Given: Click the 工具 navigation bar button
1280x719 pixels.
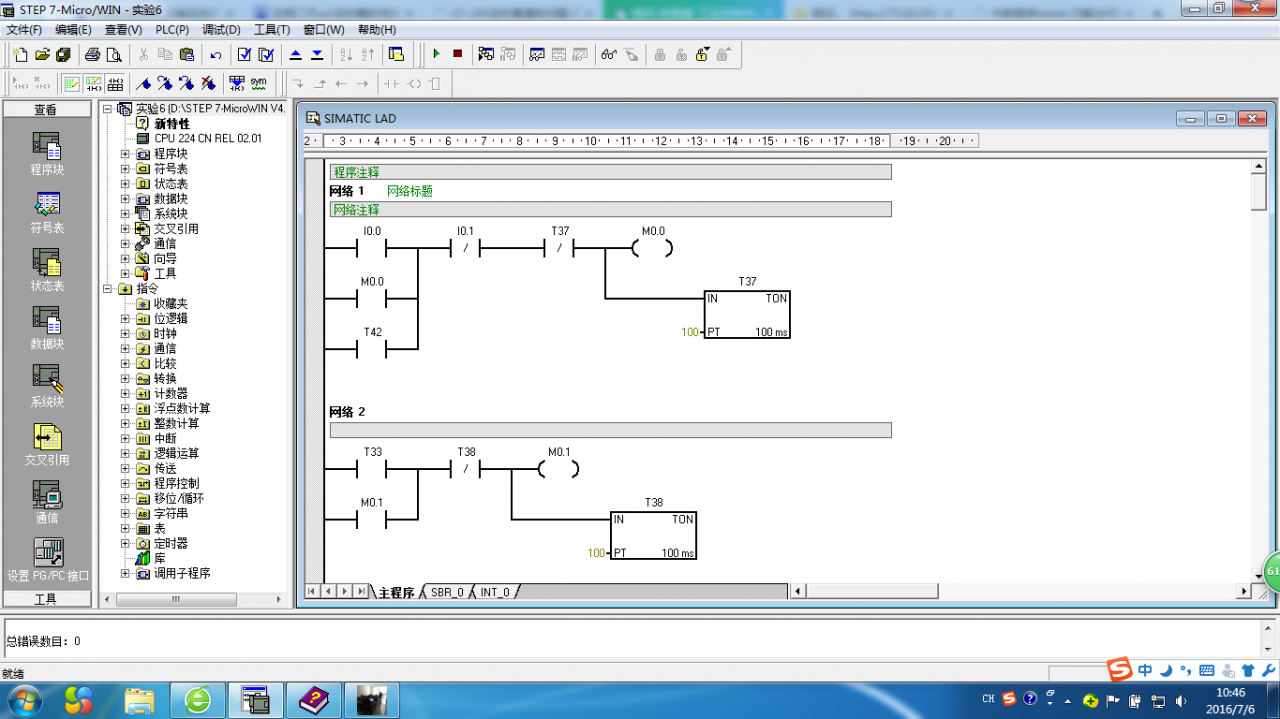Looking at the screenshot, I should coord(46,599).
